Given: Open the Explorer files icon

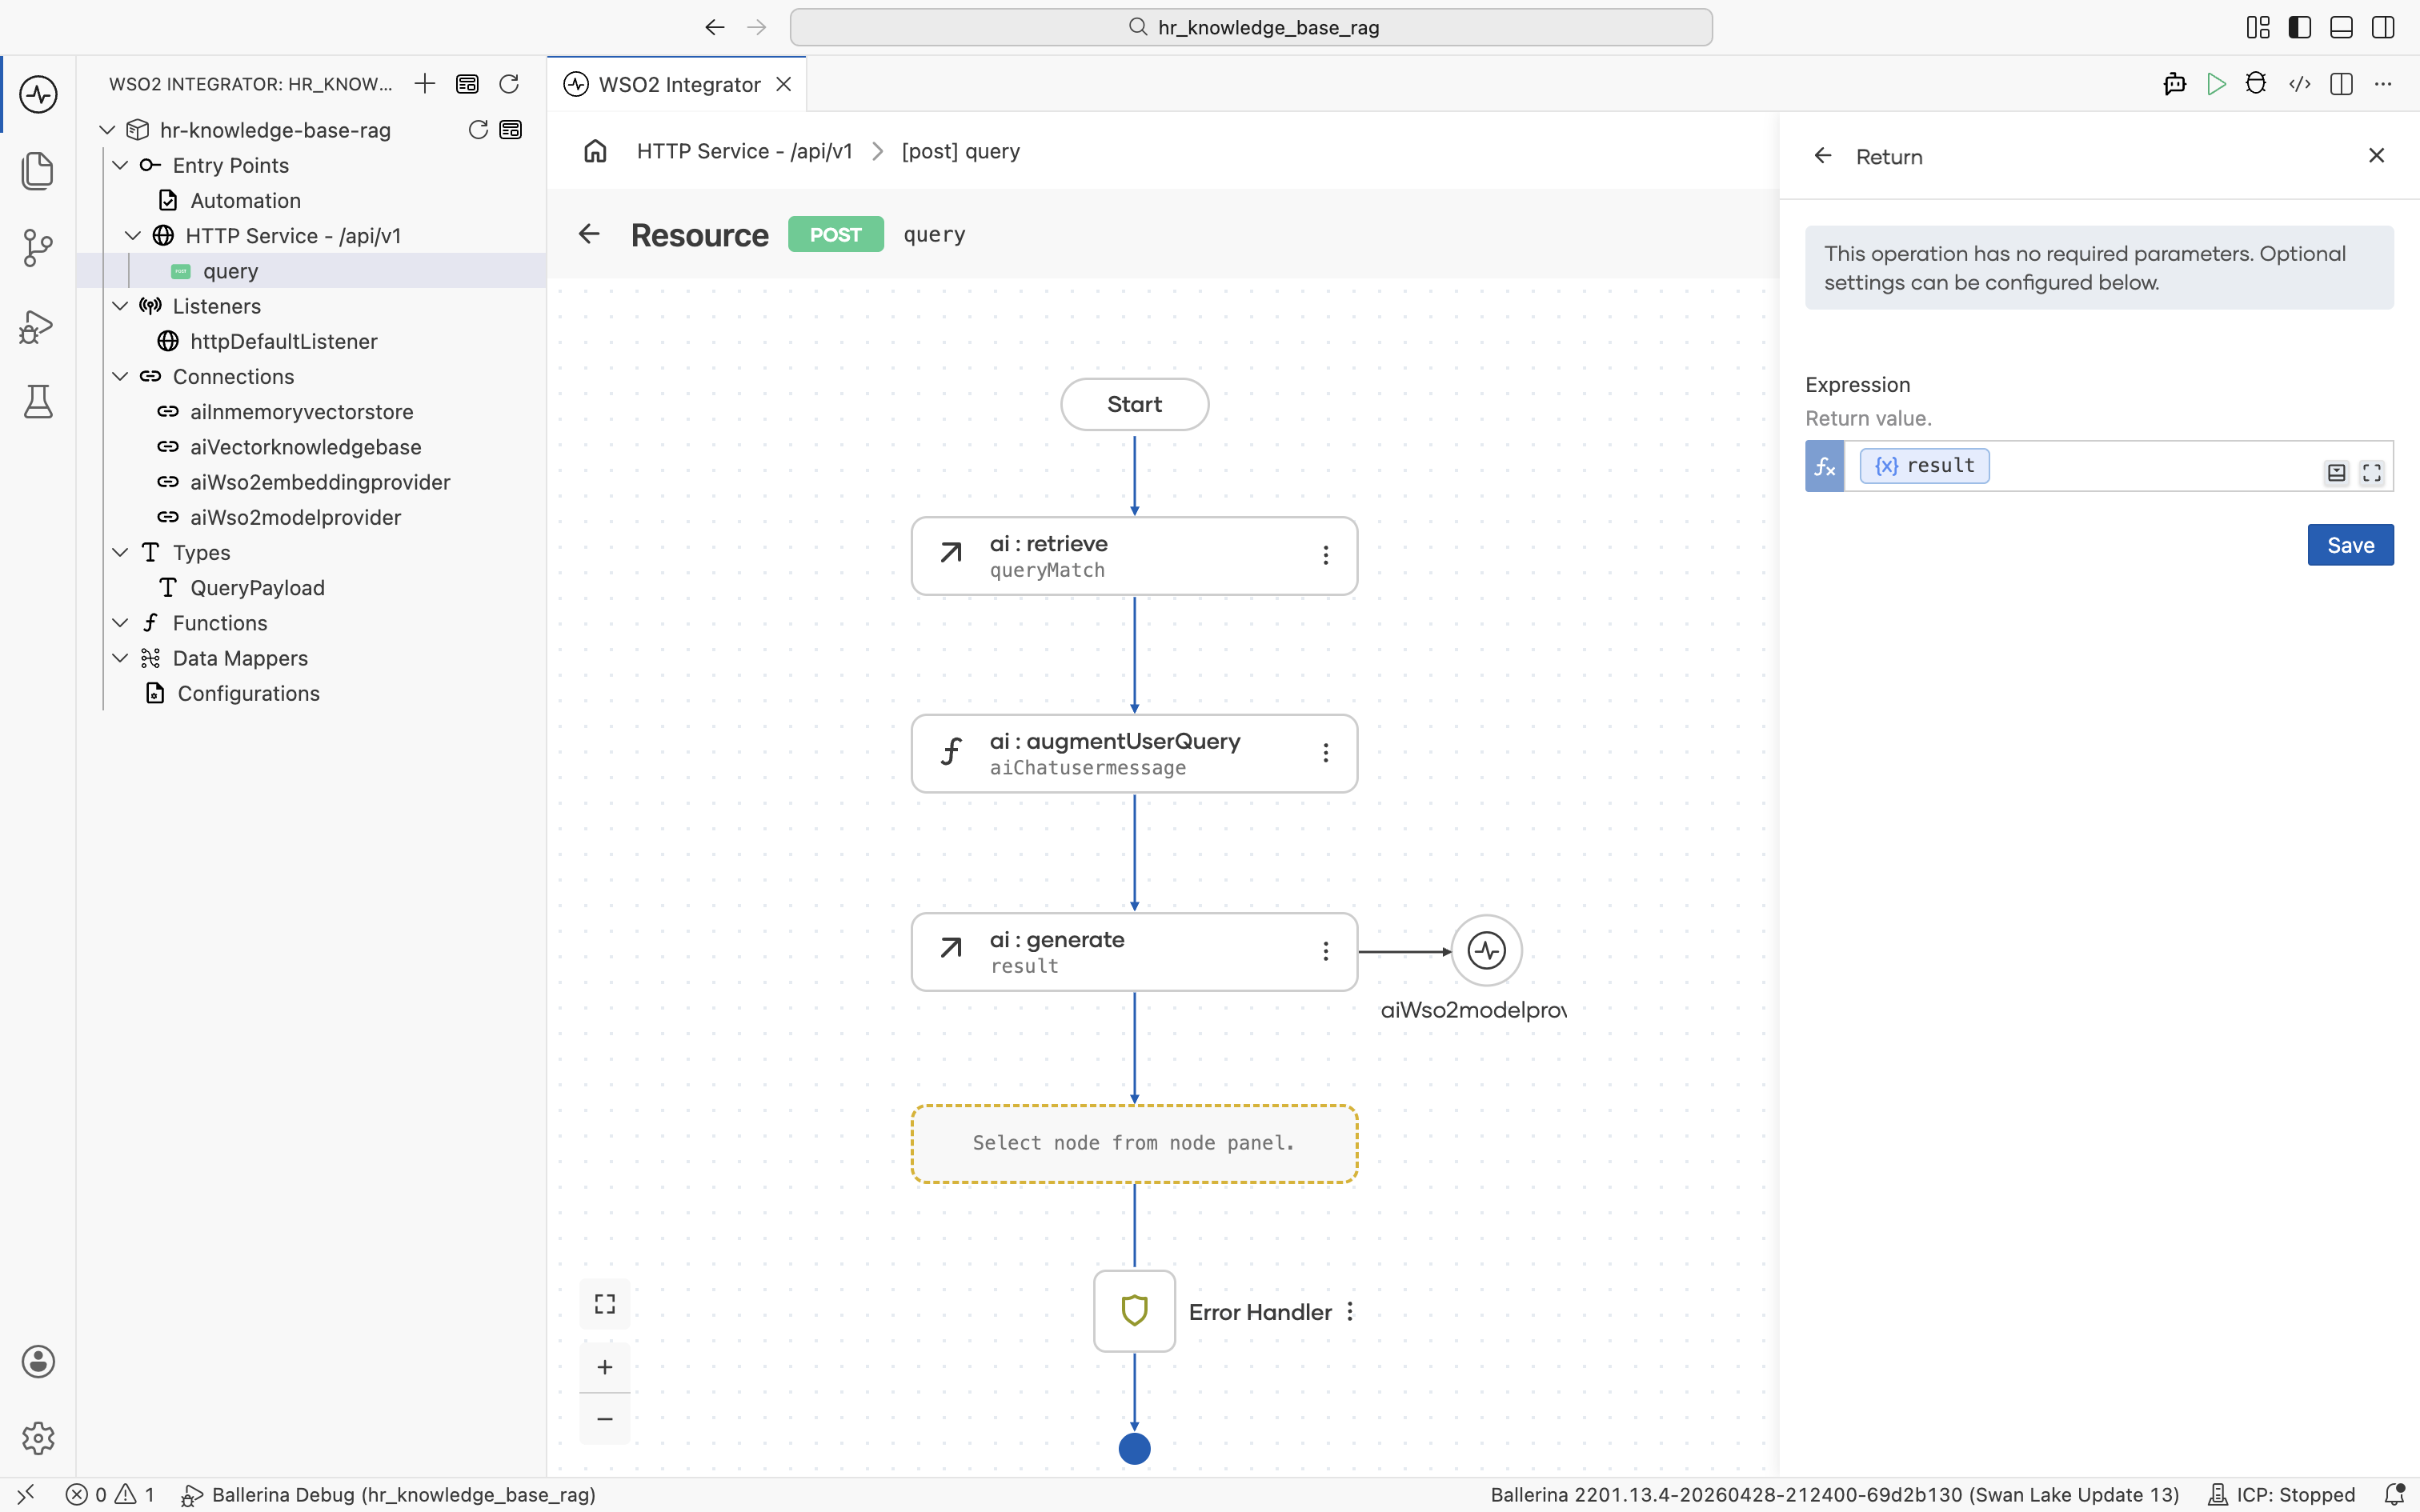Looking at the screenshot, I should click(38, 171).
